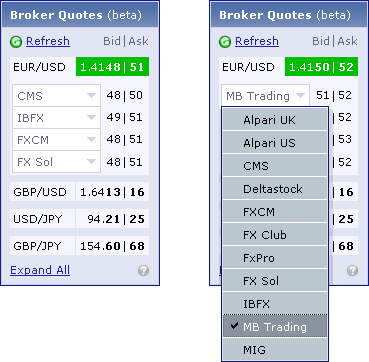This screenshot has width=369, height=362.
Task: Select the checked MB Trading entry
Action: (275, 327)
